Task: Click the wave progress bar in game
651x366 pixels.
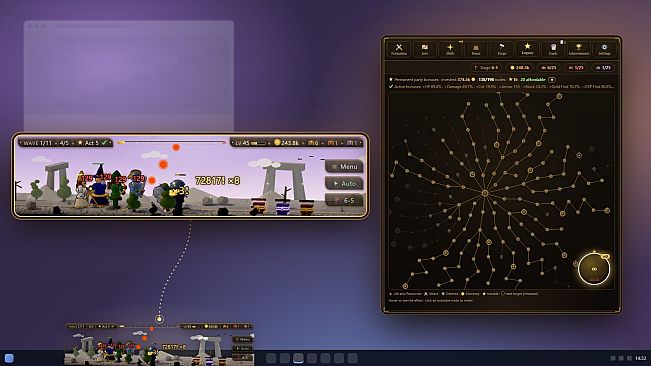Action: 171,142
